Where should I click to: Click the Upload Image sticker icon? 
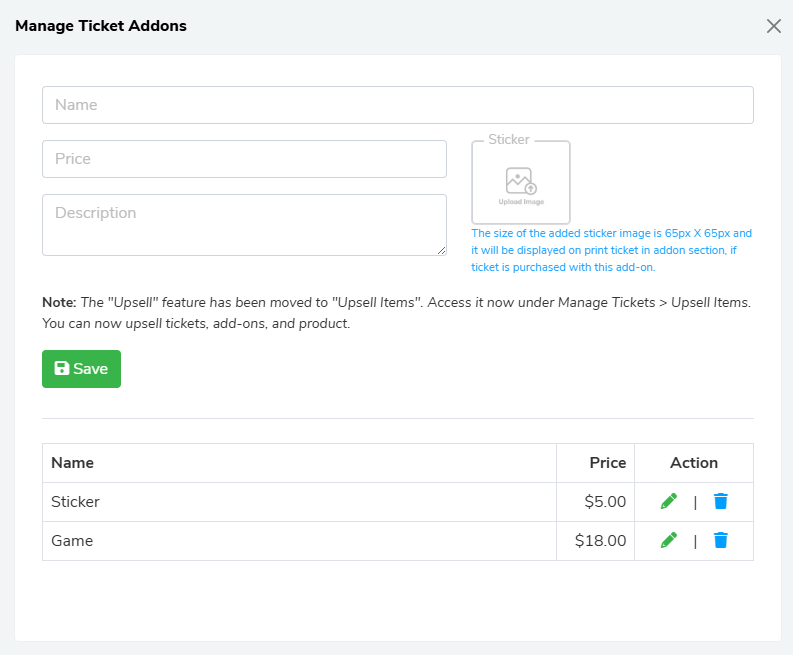point(521,184)
